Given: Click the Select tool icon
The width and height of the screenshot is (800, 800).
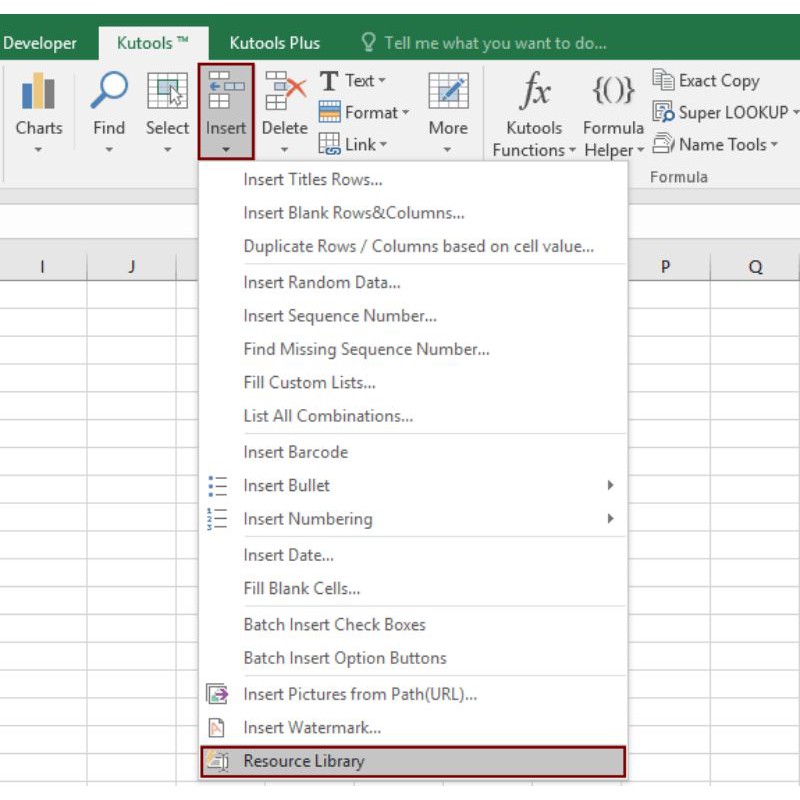Looking at the screenshot, I should pos(167,93).
